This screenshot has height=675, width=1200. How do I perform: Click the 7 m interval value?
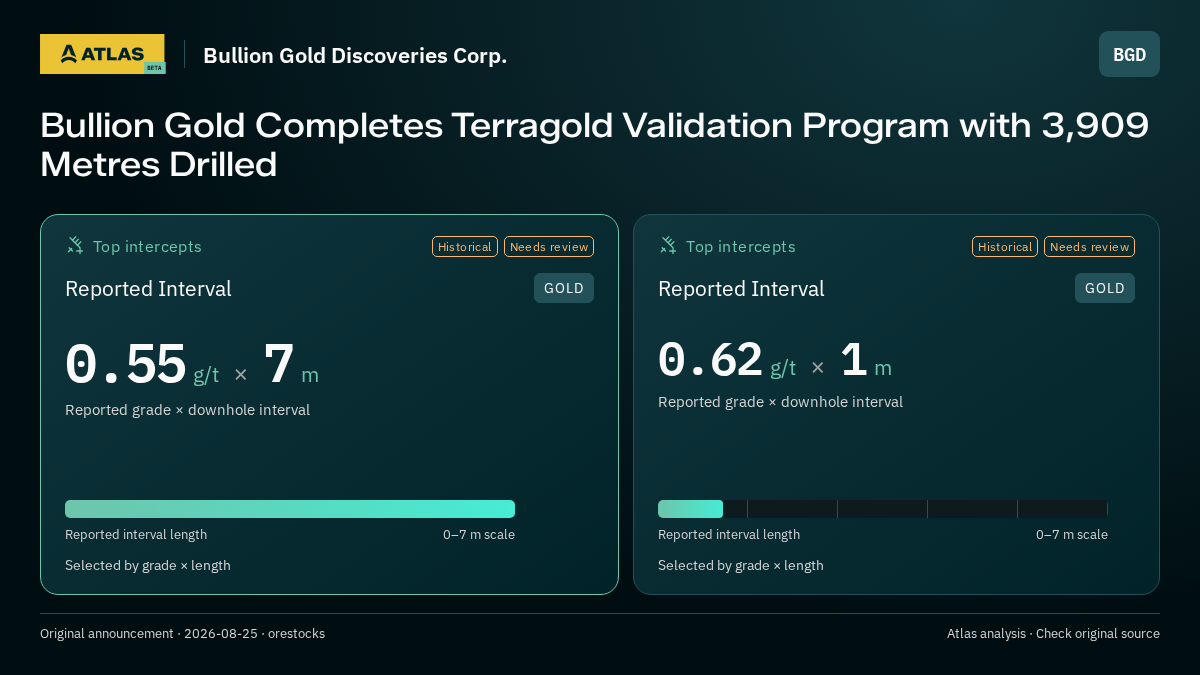[x=291, y=365]
